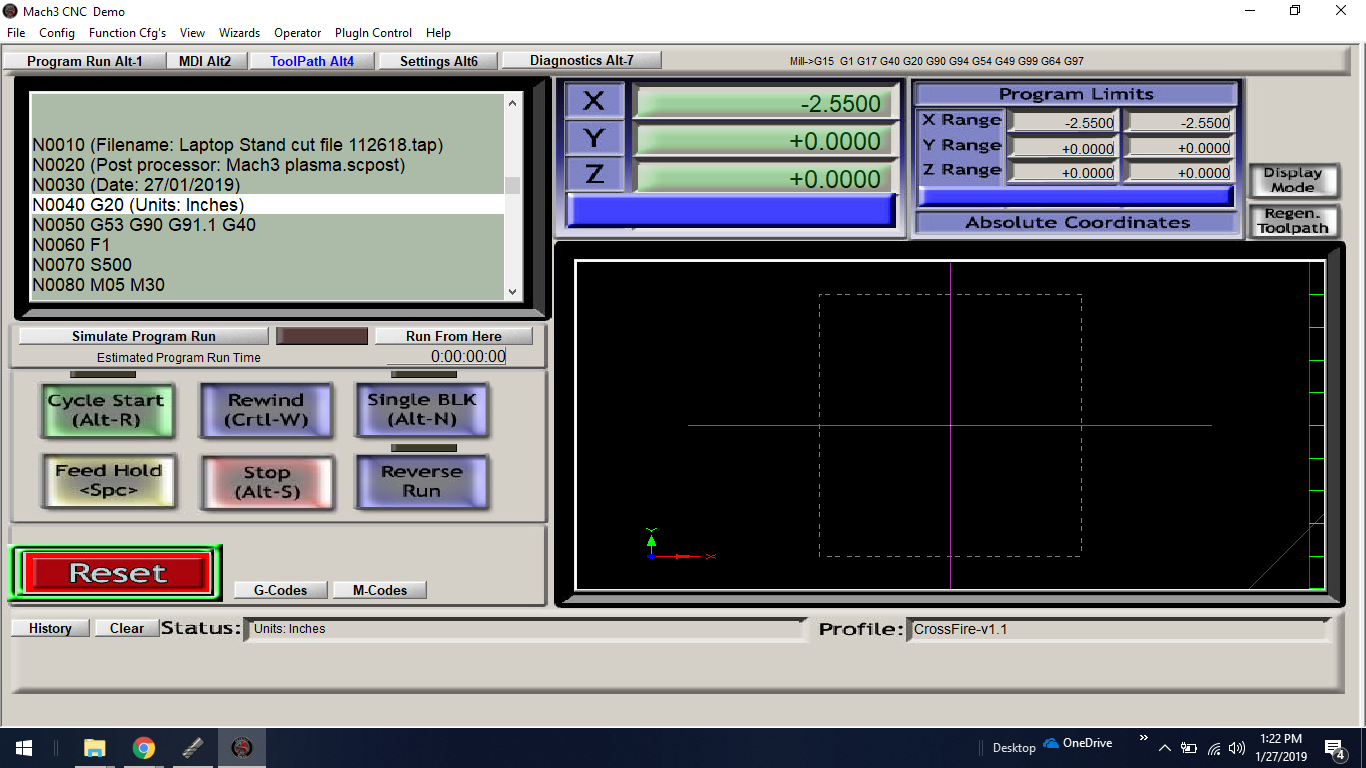Click the Z Range minimum value
This screenshot has width=1366, height=768.
tap(1063, 172)
